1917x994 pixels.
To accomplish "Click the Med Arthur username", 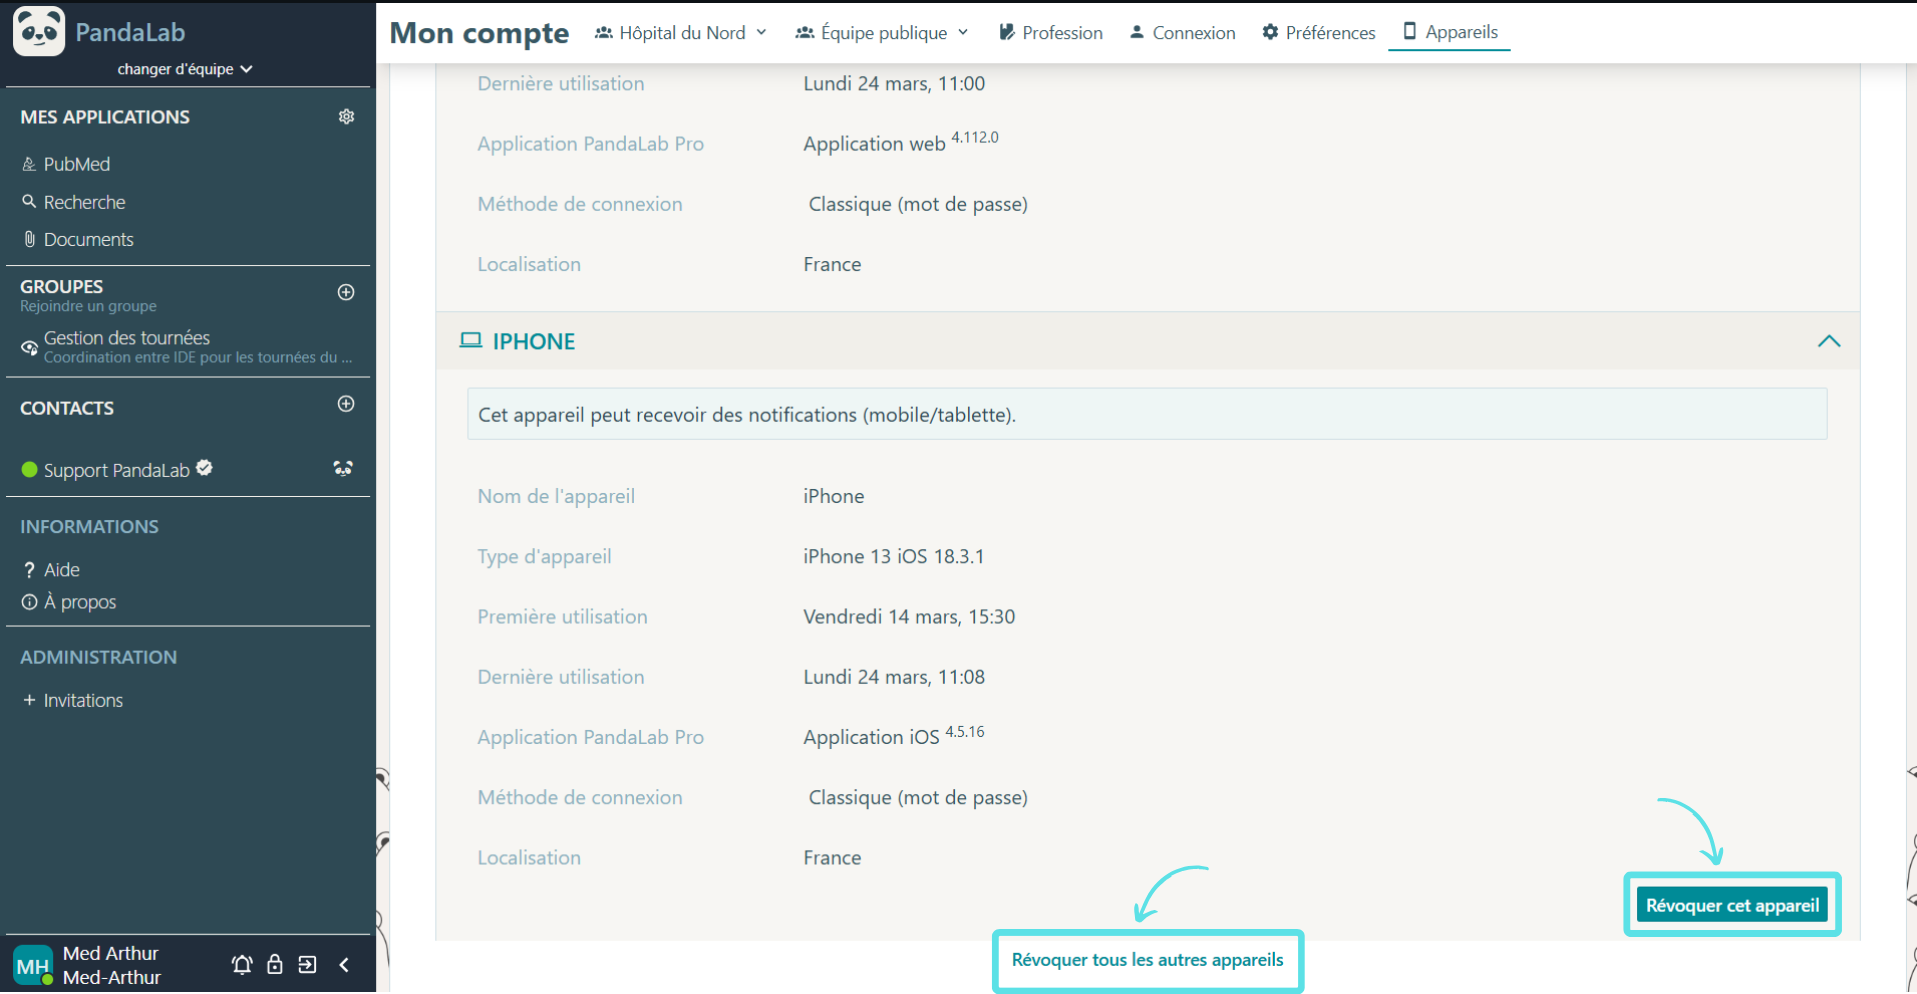I will (111, 954).
